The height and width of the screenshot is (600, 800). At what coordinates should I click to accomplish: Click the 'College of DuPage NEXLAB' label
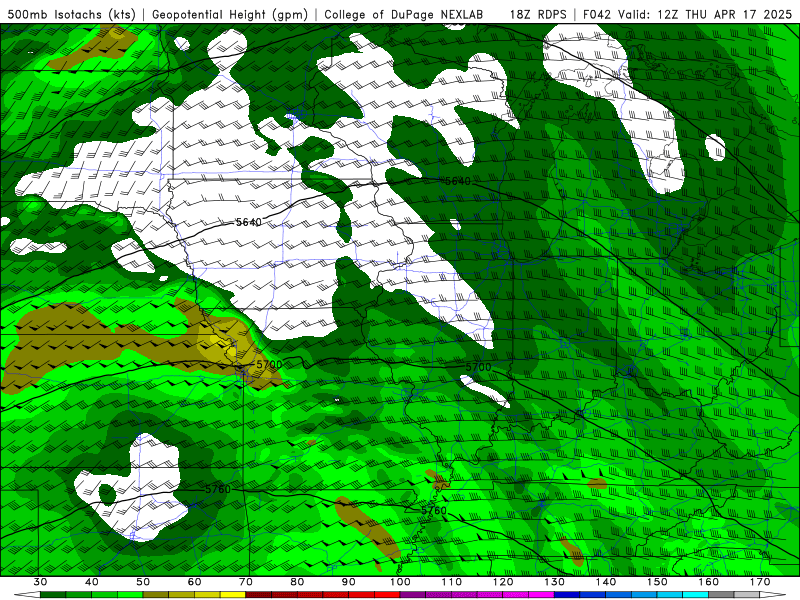pyautogui.click(x=404, y=15)
